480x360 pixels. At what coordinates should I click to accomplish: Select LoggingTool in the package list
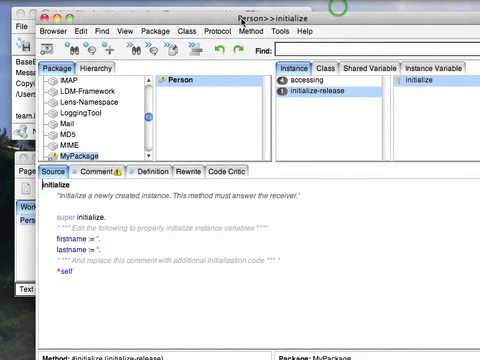click(81, 113)
